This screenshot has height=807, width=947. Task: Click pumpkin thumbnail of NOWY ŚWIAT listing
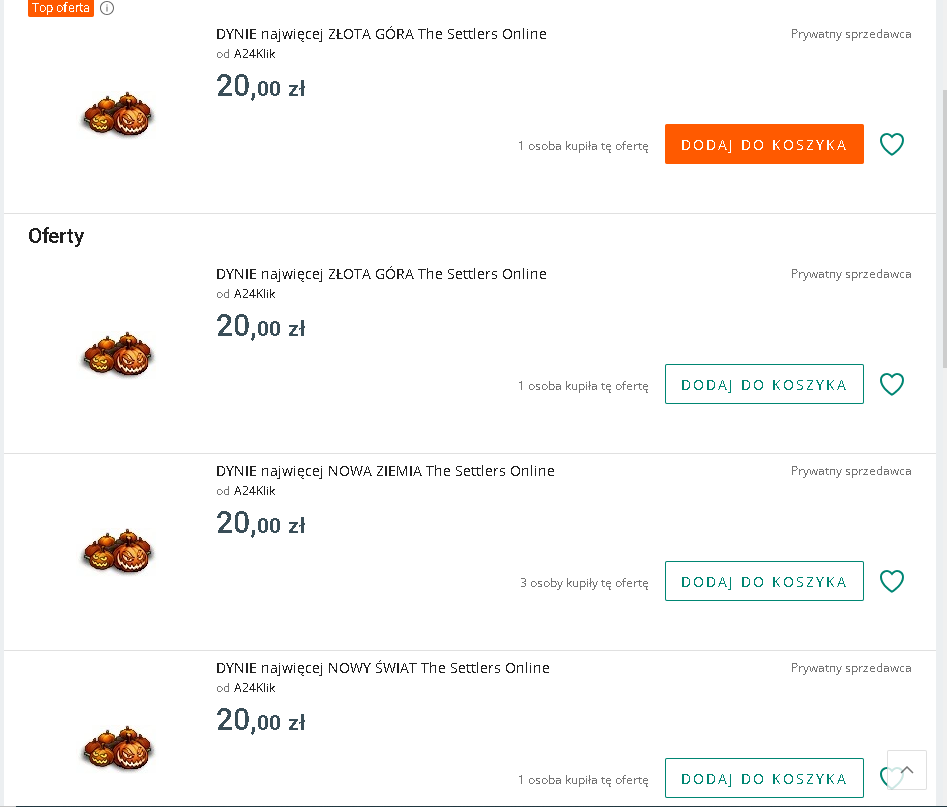tap(118, 748)
